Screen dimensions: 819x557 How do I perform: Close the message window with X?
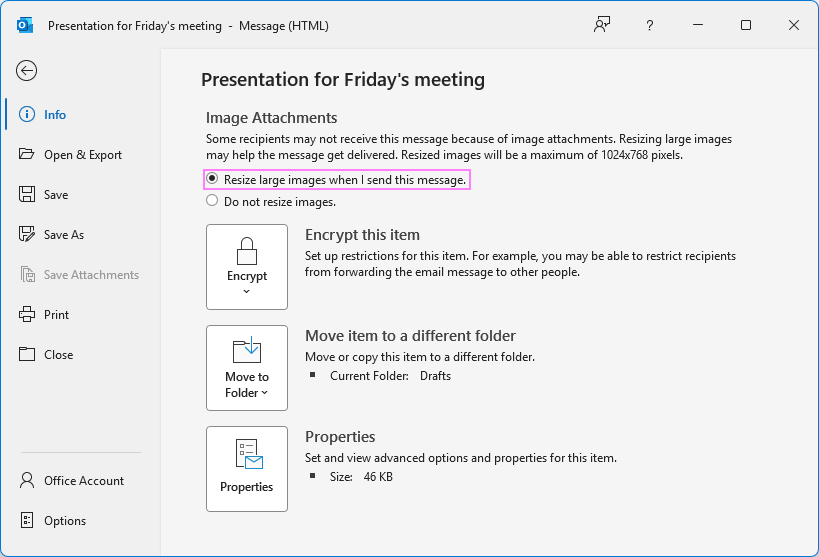794,25
